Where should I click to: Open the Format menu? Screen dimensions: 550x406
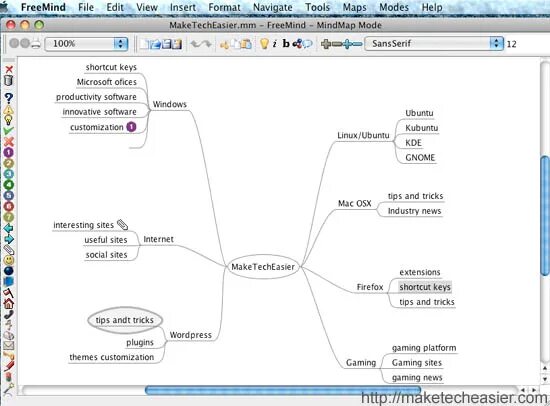click(224, 7)
